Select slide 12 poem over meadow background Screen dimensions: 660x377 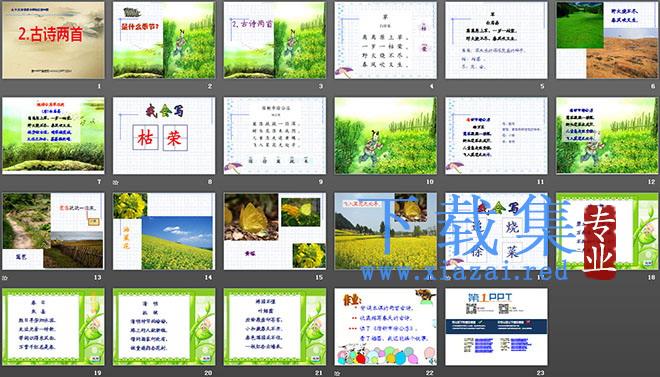607,135
